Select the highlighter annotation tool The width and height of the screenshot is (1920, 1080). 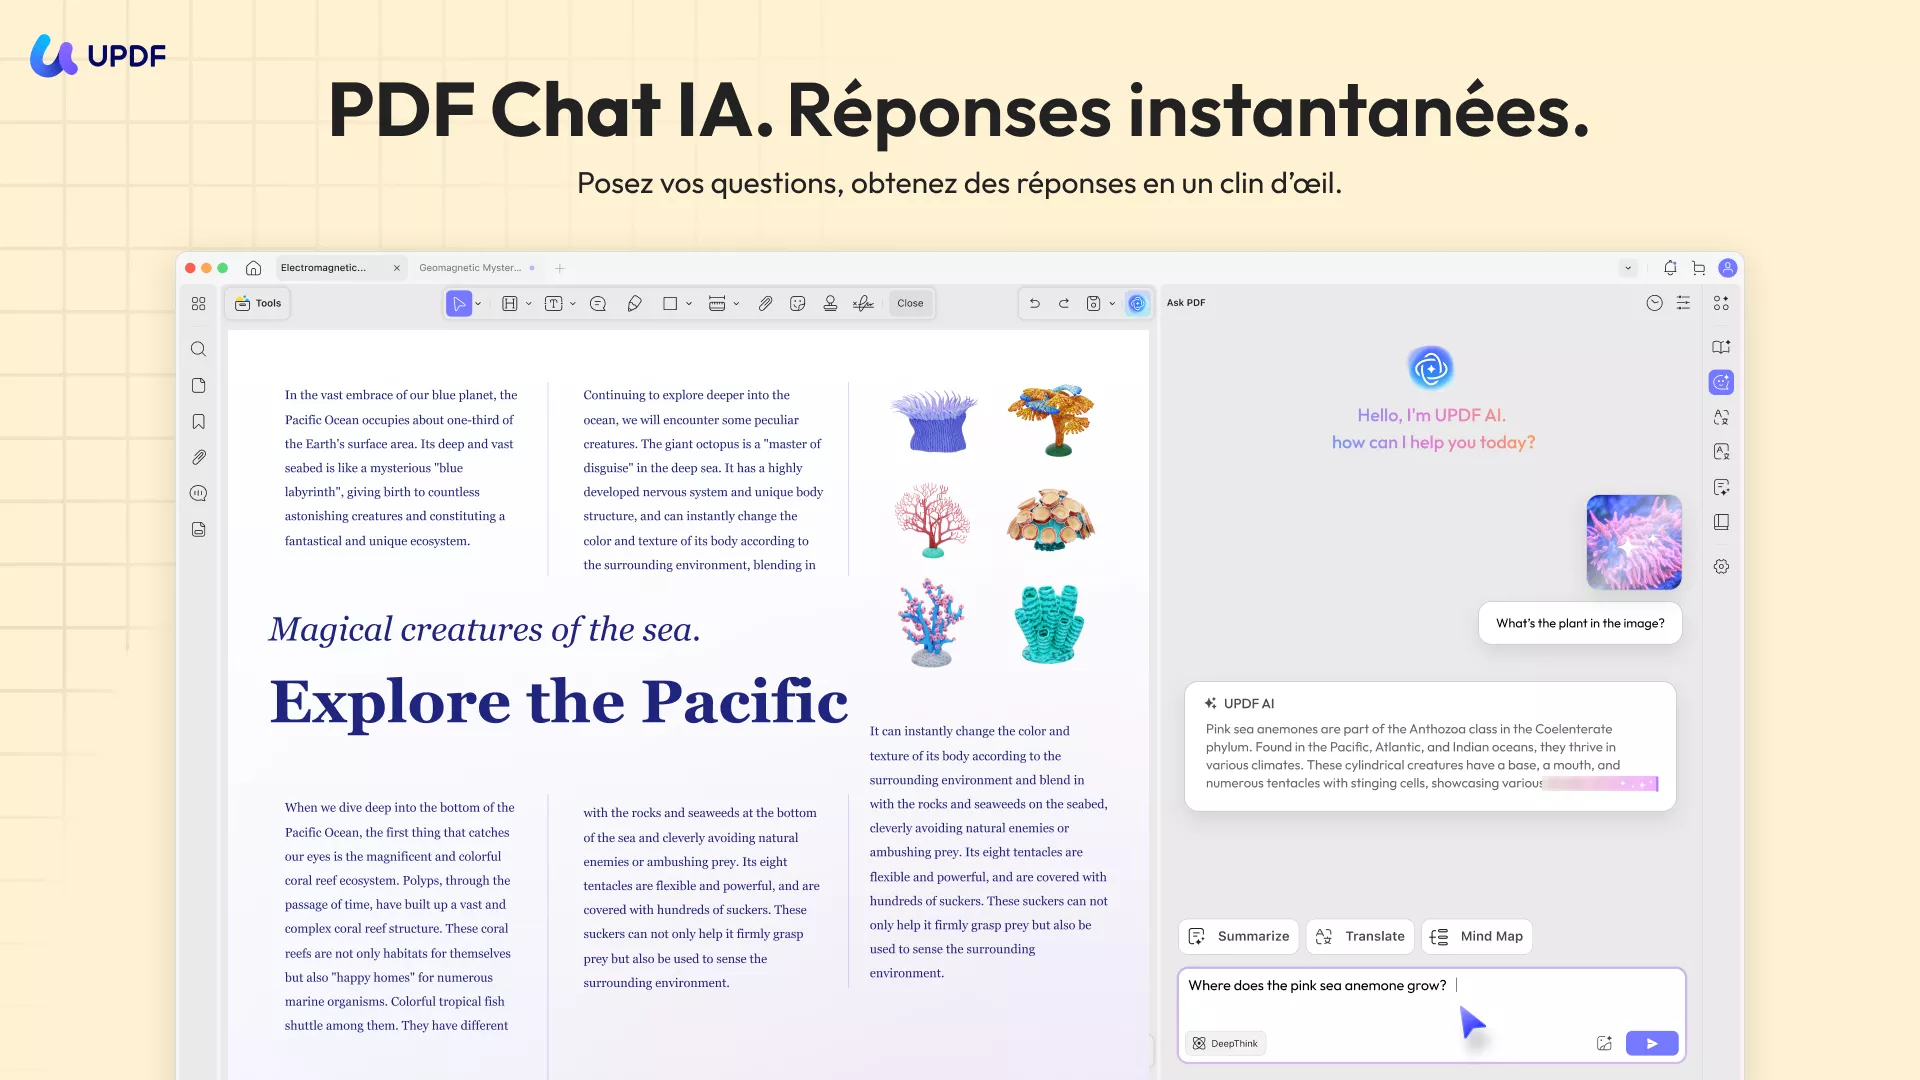coord(636,303)
